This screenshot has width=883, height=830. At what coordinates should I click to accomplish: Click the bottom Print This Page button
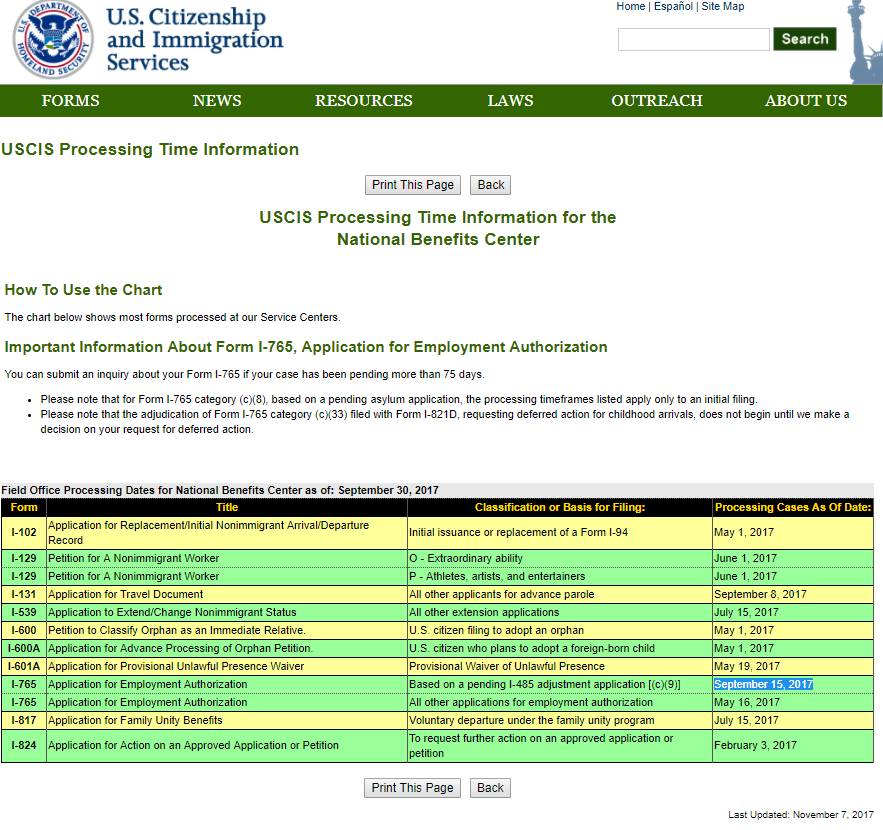(412, 788)
